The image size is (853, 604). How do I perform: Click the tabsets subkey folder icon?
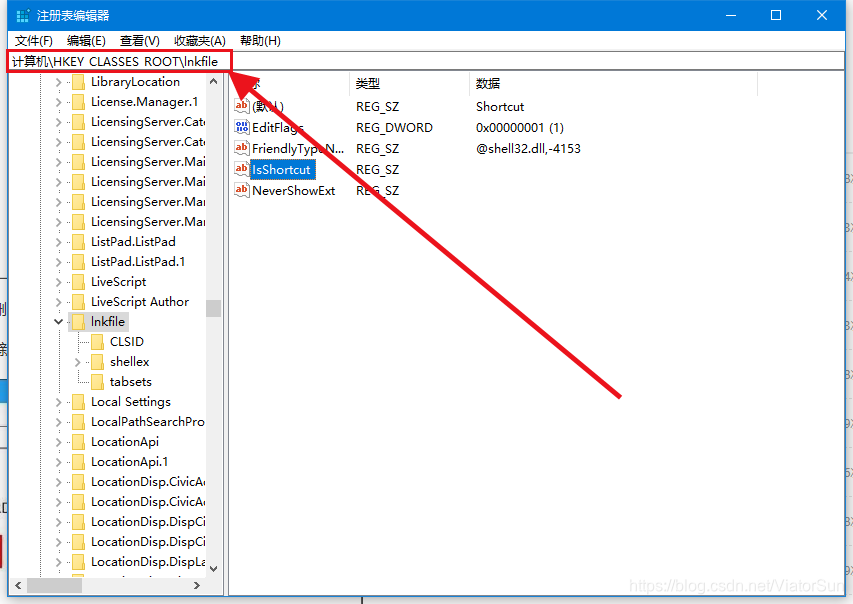pyautogui.click(x=97, y=382)
